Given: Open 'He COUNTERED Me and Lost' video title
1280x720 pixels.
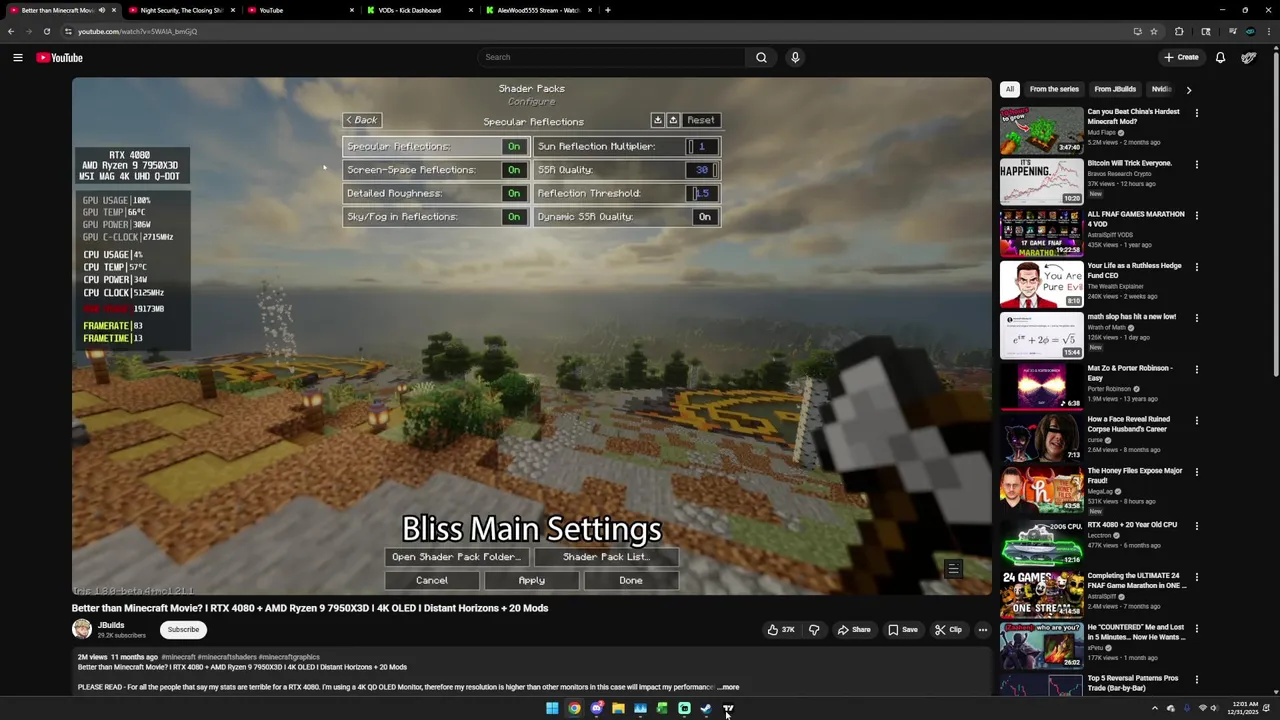Looking at the screenshot, I should 1135,632.
